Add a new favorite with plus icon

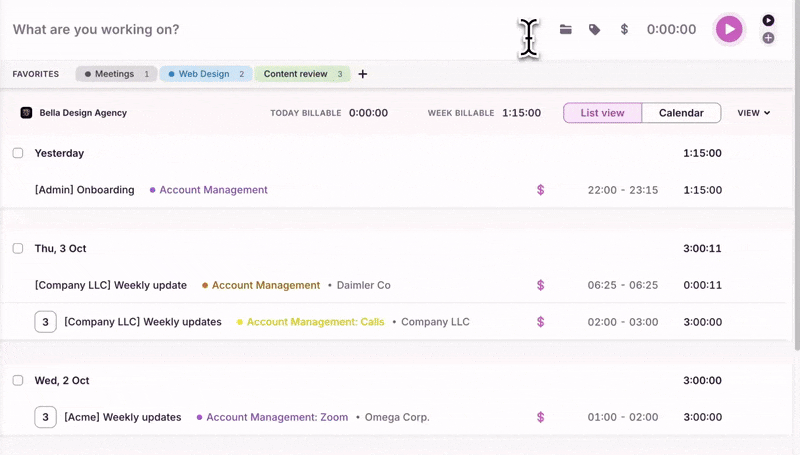click(363, 74)
